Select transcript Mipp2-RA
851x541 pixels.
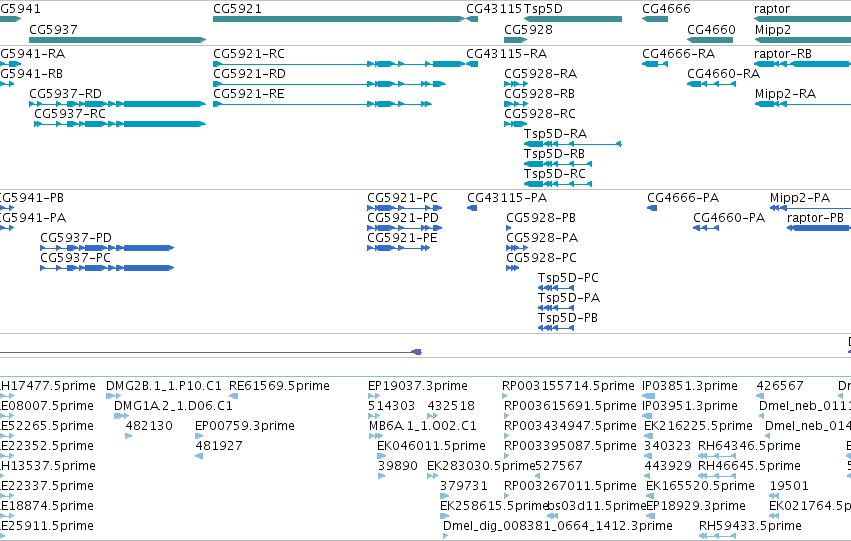point(803,104)
